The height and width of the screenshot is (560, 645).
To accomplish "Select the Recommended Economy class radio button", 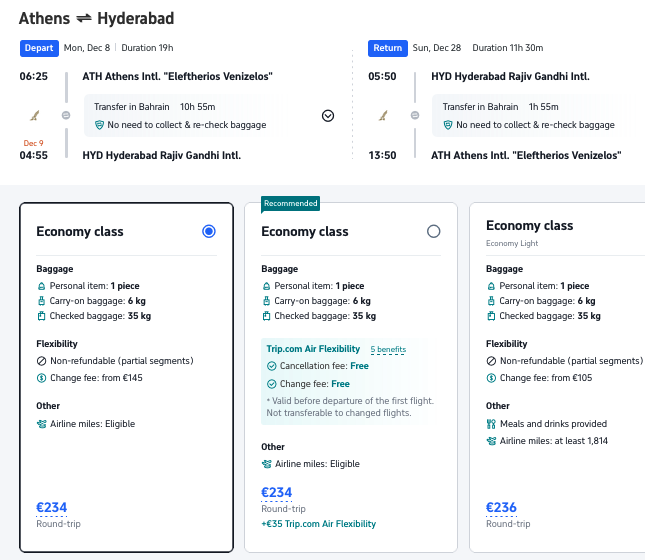I will click(x=433, y=231).
